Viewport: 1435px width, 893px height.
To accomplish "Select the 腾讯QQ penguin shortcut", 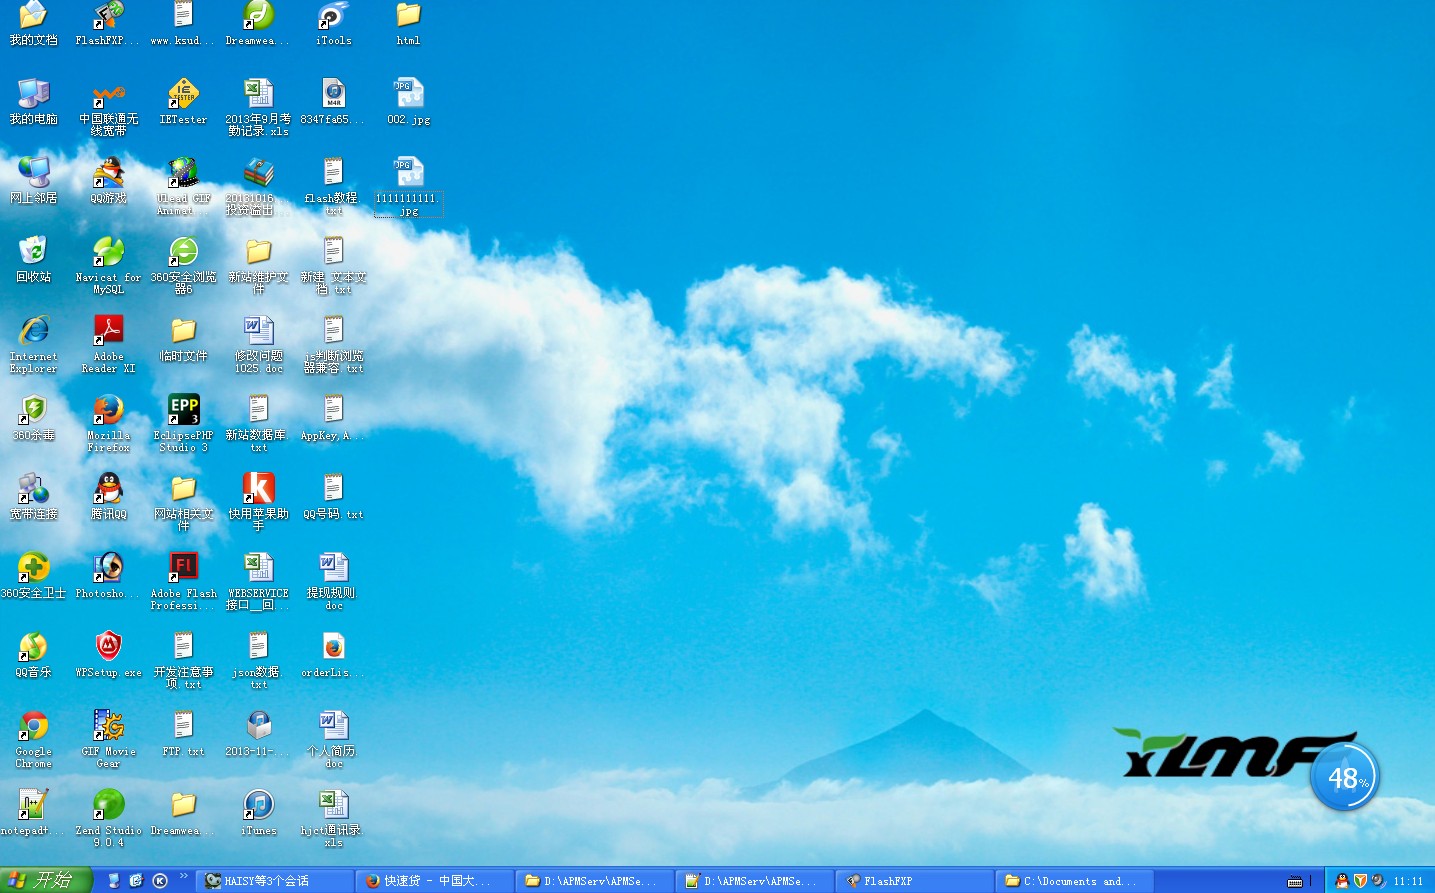I will 108,490.
